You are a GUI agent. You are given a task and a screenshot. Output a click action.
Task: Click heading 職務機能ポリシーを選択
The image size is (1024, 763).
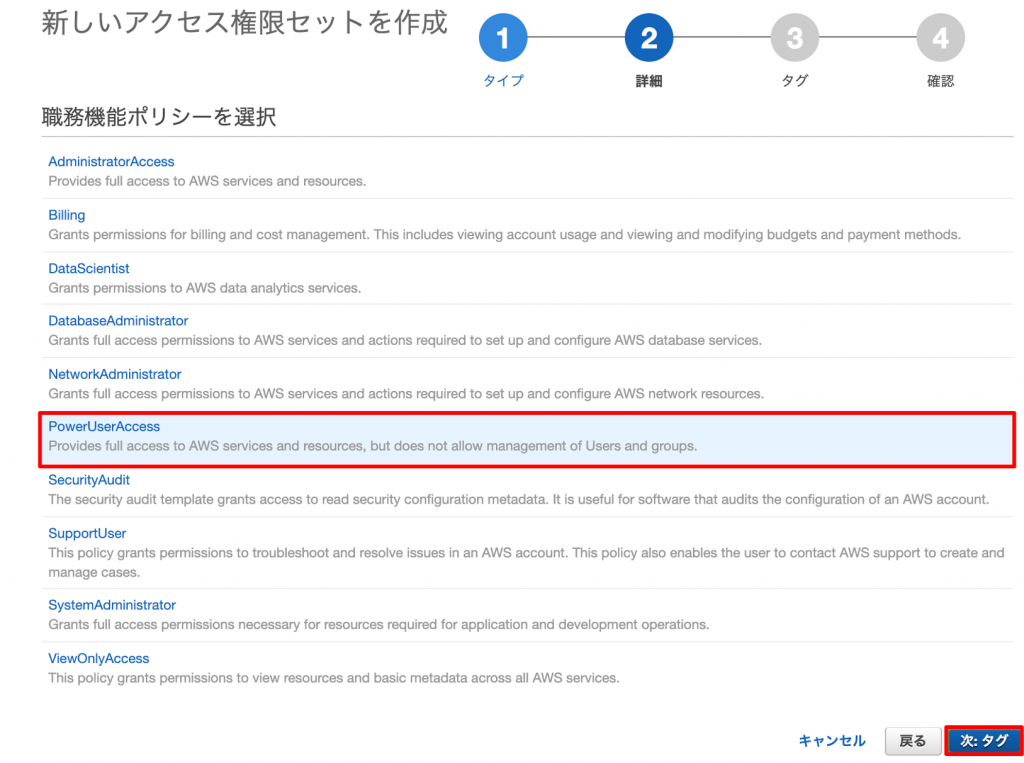[159, 117]
